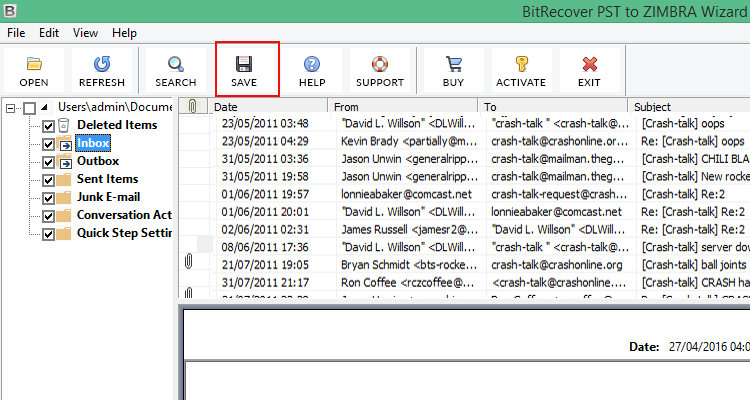Sort emails by Subject column header

click(689, 106)
